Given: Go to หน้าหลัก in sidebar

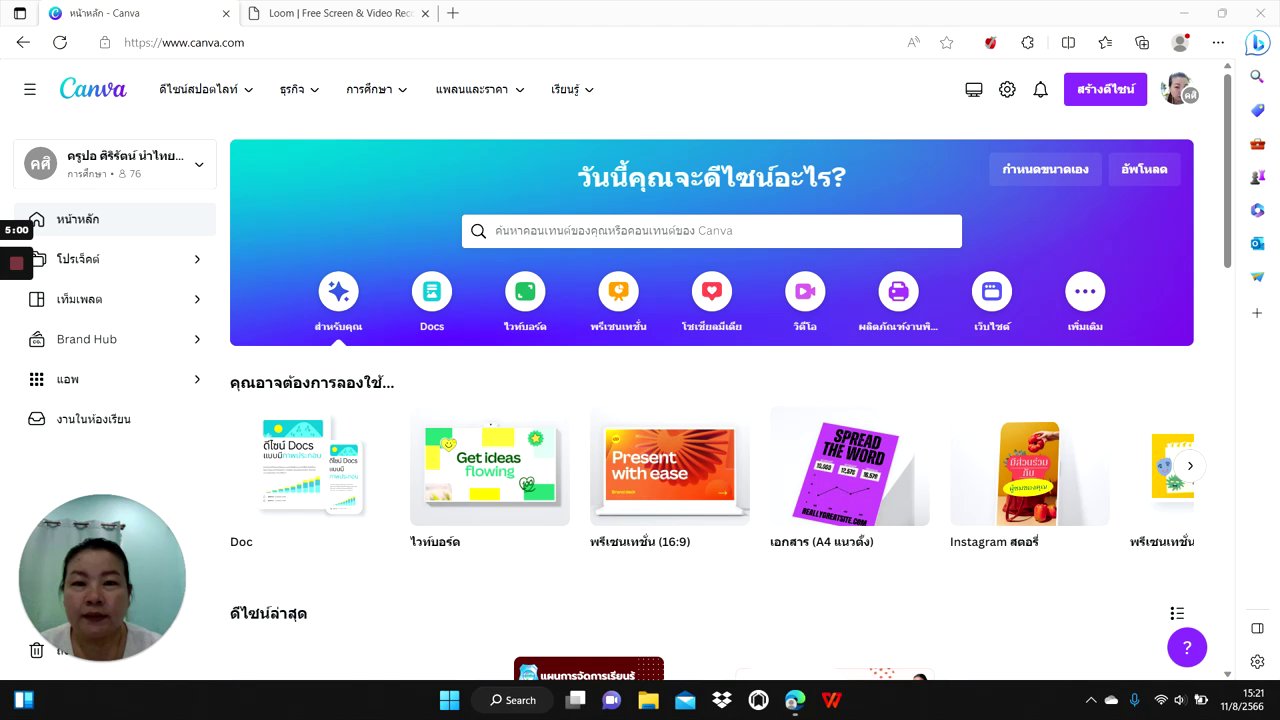Looking at the screenshot, I should [x=115, y=219].
